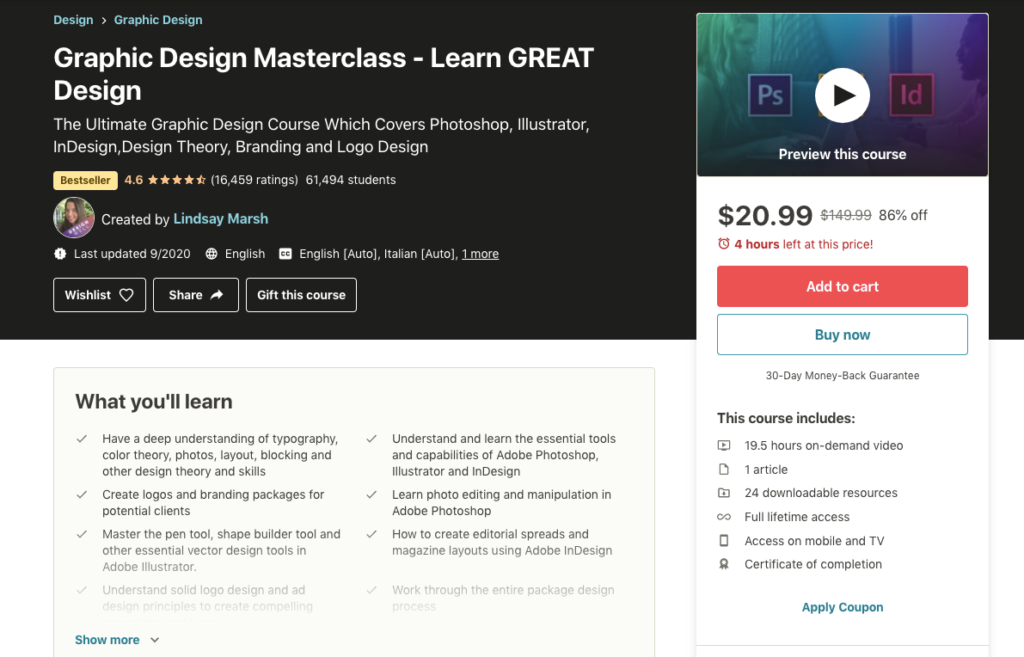Image resolution: width=1024 pixels, height=657 pixels.
Task: Click checkmark beside editorial spreads point
Action: click(x=372, y=534)
